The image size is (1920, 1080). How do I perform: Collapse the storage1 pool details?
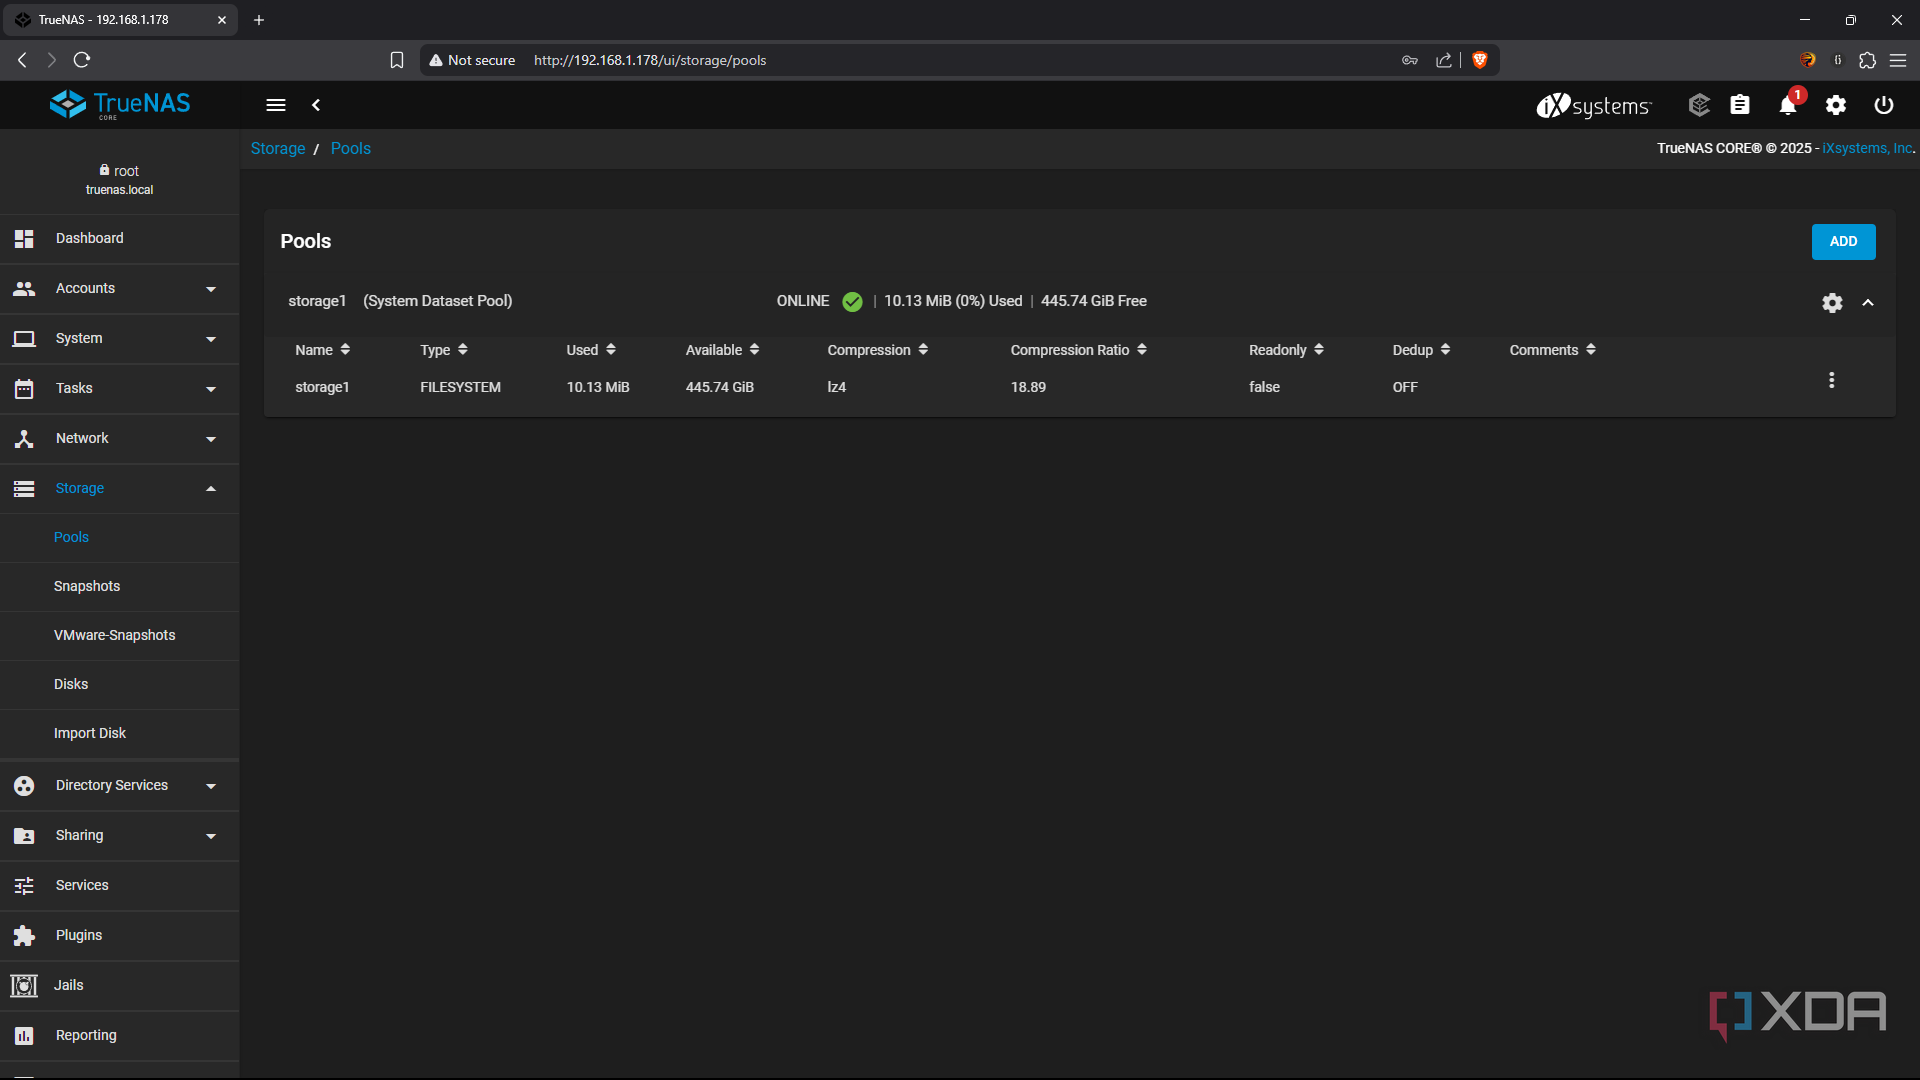tap(1868, 302)
